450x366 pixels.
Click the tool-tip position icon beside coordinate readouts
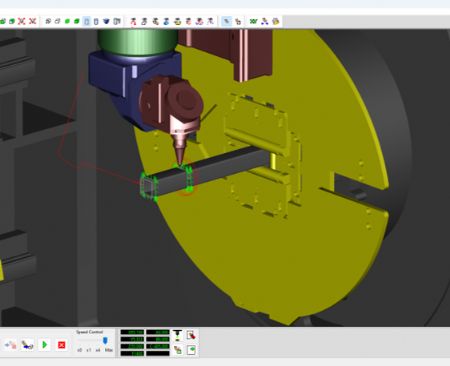tap(177, 335)
